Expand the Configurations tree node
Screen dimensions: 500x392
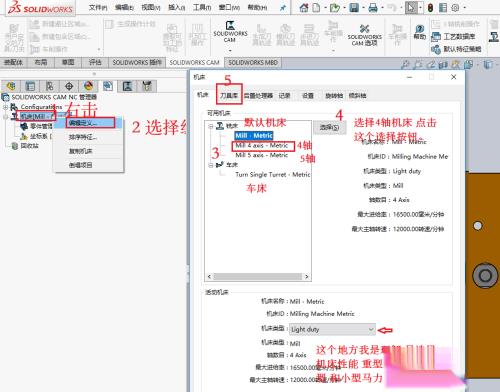5,107
